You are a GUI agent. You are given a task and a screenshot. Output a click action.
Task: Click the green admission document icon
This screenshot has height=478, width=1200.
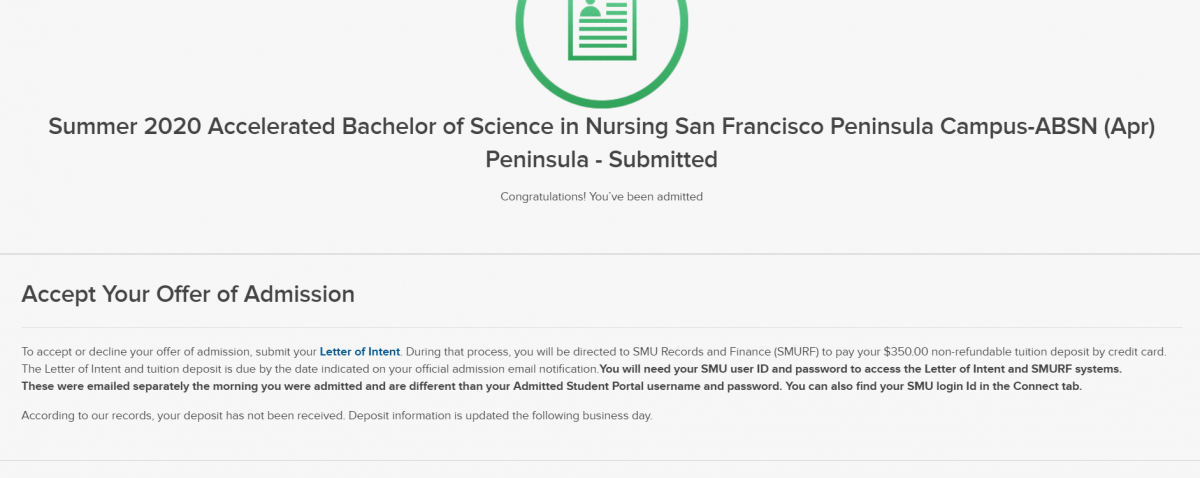601,28
